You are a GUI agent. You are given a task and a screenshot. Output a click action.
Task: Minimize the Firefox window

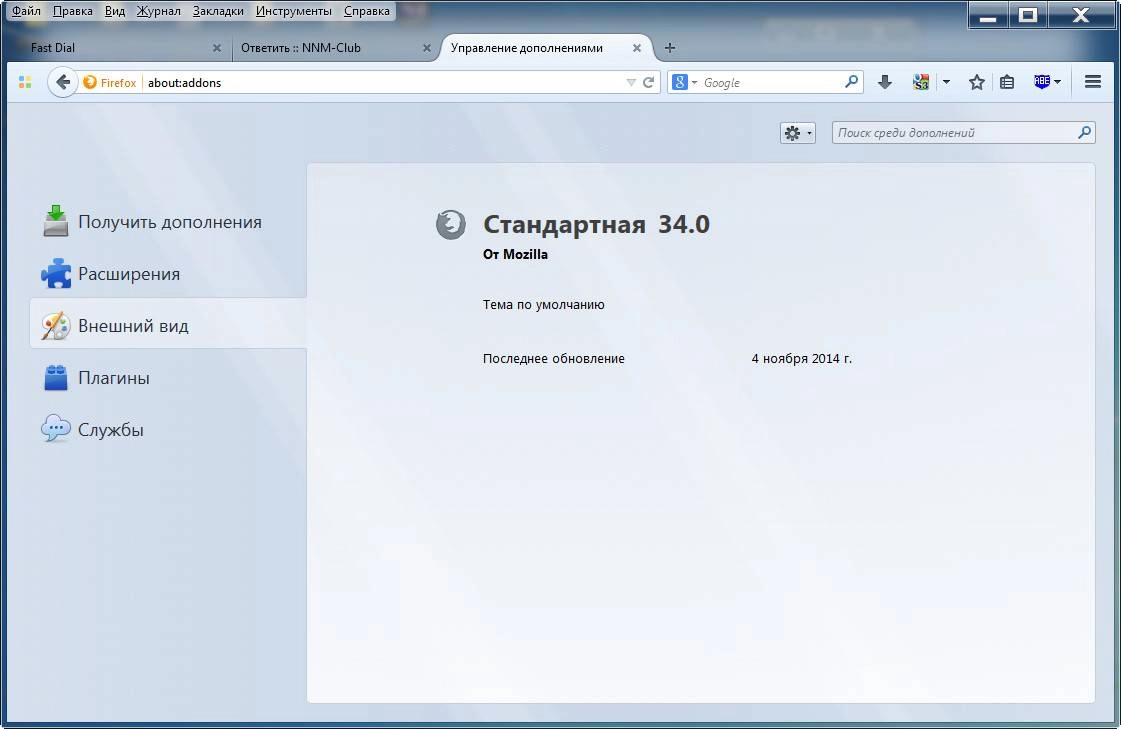[x=988, y=14]
